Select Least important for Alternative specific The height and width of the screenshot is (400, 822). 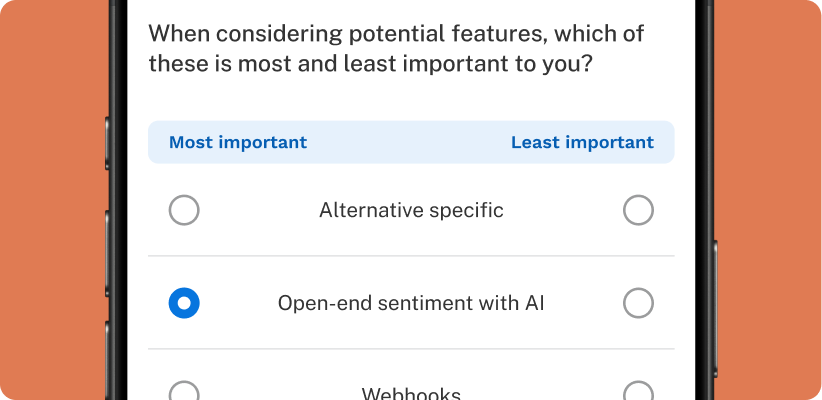638,210
